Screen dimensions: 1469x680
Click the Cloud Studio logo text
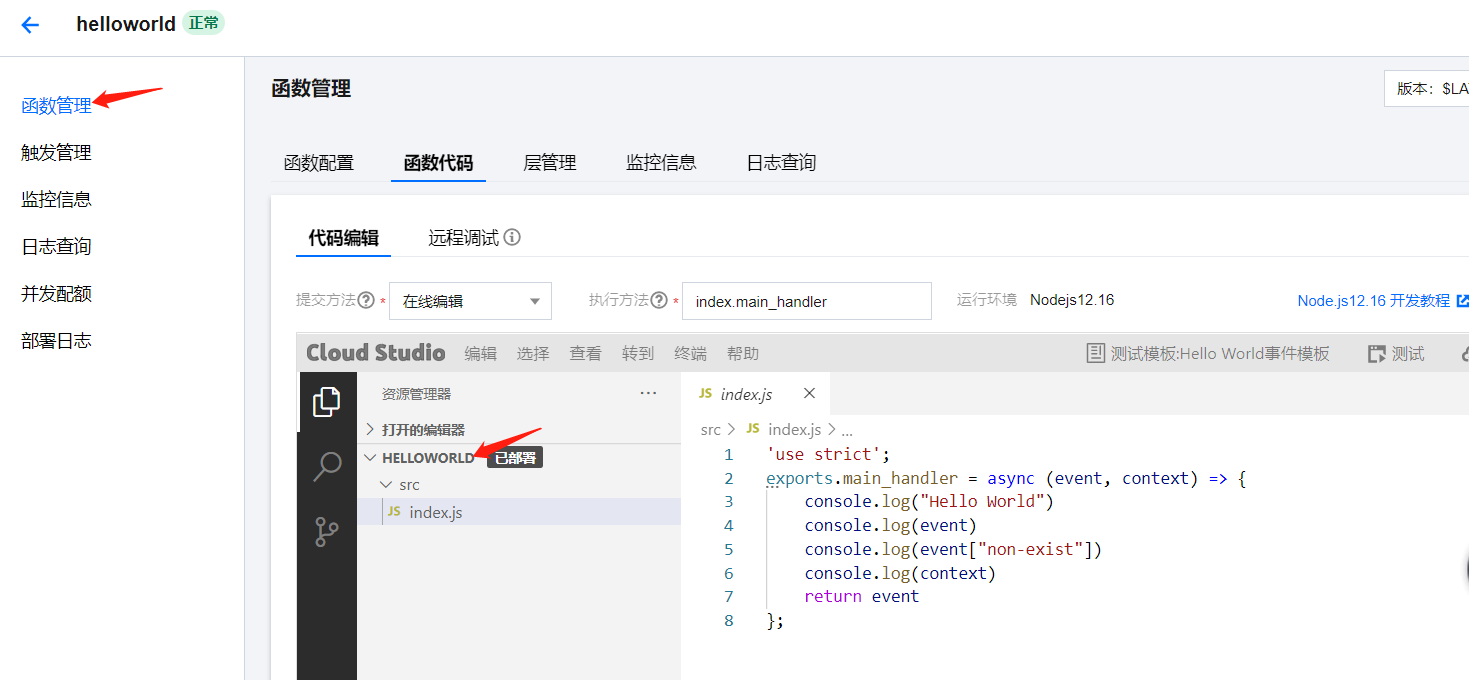click(x=375, y=353)
